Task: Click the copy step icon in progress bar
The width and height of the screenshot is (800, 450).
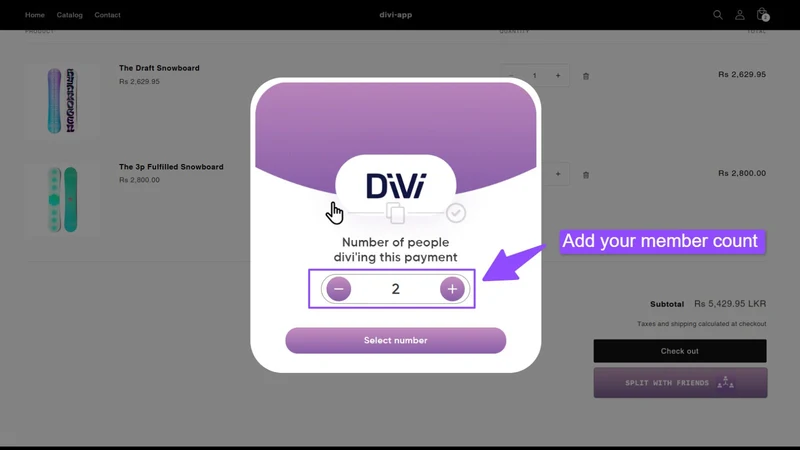Action: (395, 213)
